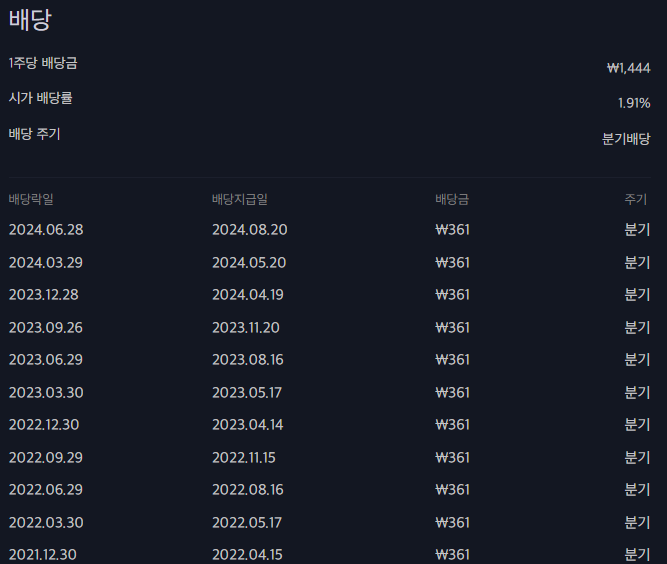Image resolution: width=667 pixels, height=564 pixels.
Task: Click 분기 in the 2023.06.29 row
Action: 637,360
